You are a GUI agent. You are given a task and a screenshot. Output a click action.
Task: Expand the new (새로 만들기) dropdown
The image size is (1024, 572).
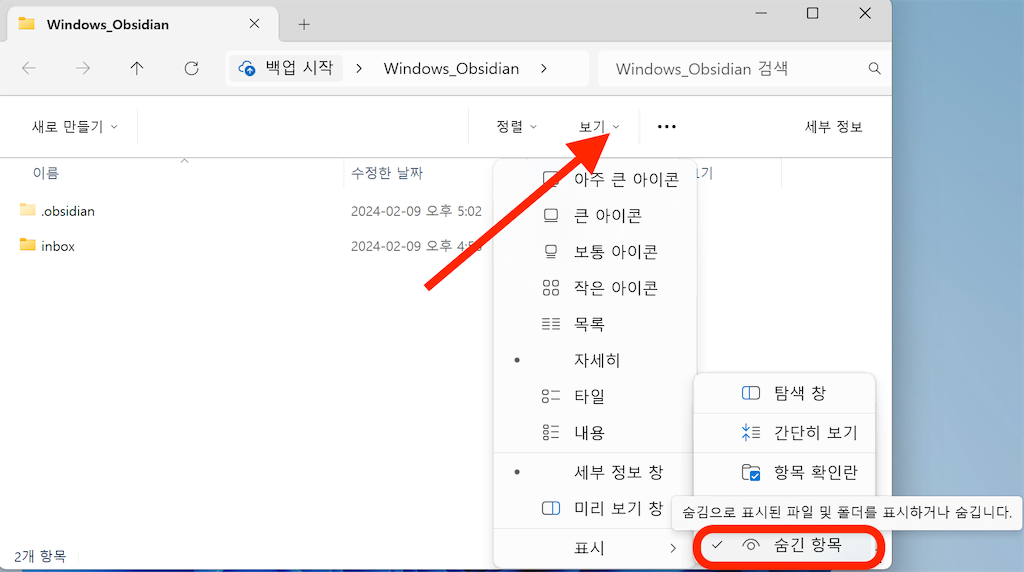pos(75,127)
